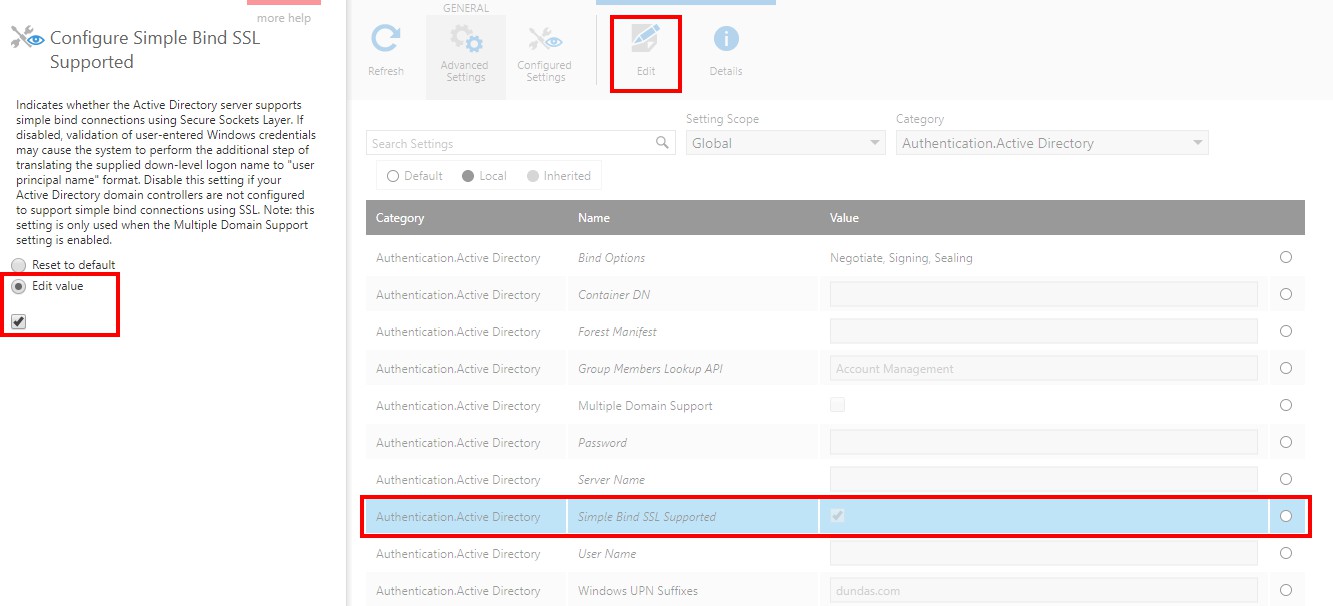Click the Refresh icon

386,40
